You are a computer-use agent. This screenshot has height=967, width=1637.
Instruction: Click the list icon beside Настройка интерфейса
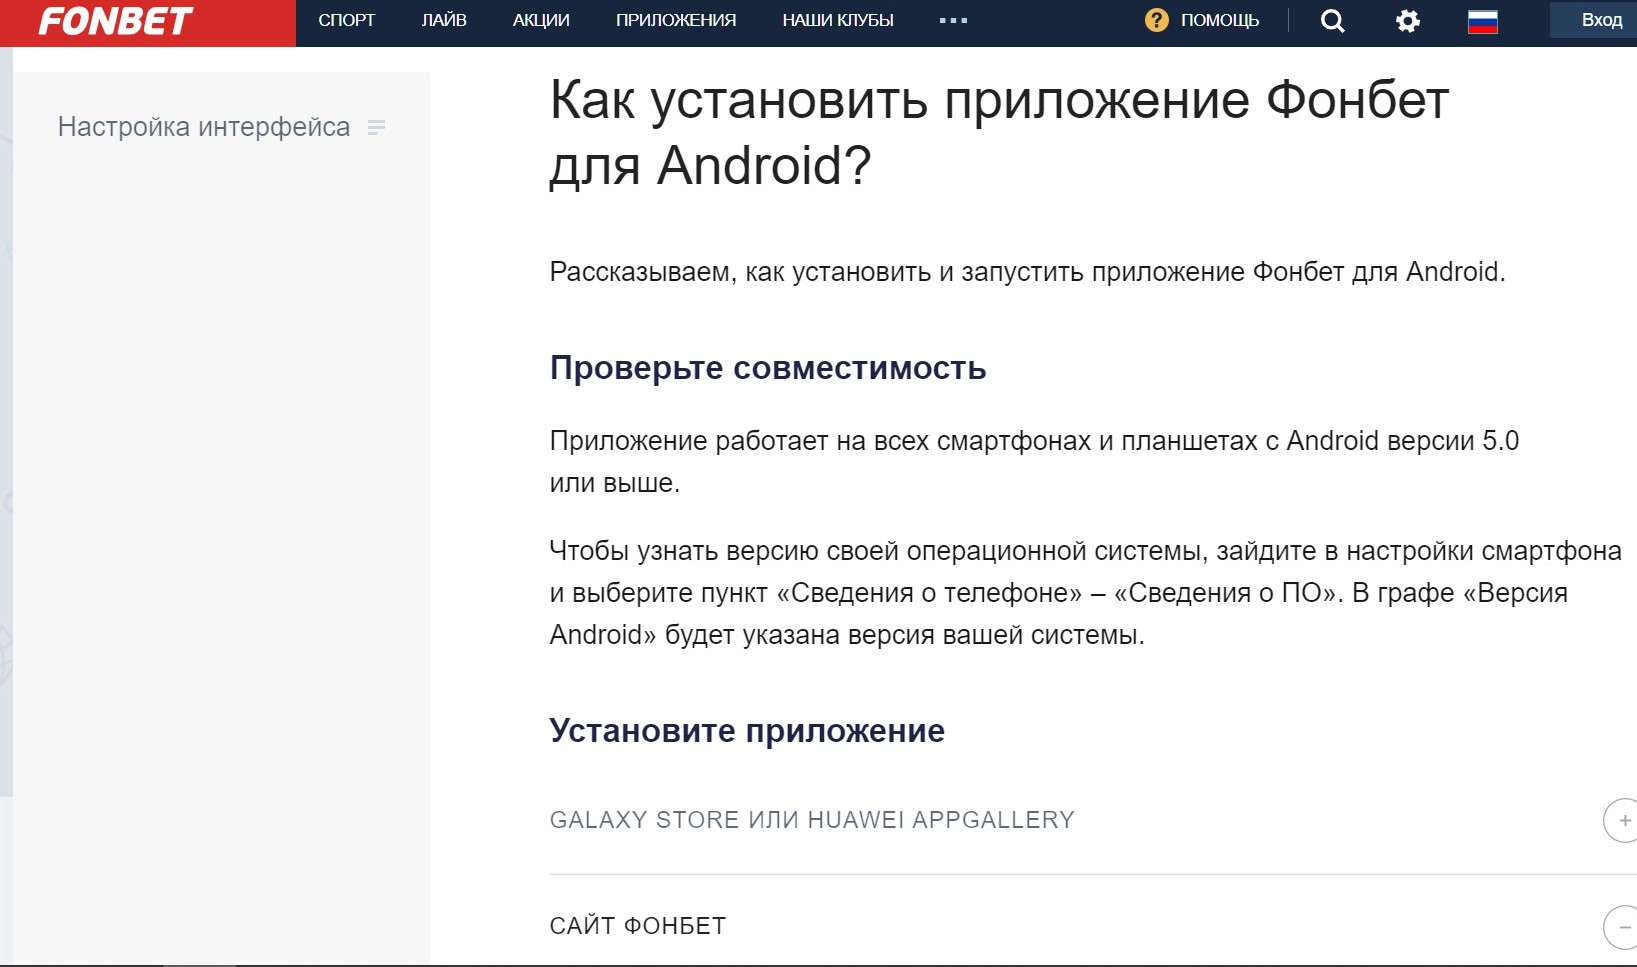click(376, 127)
